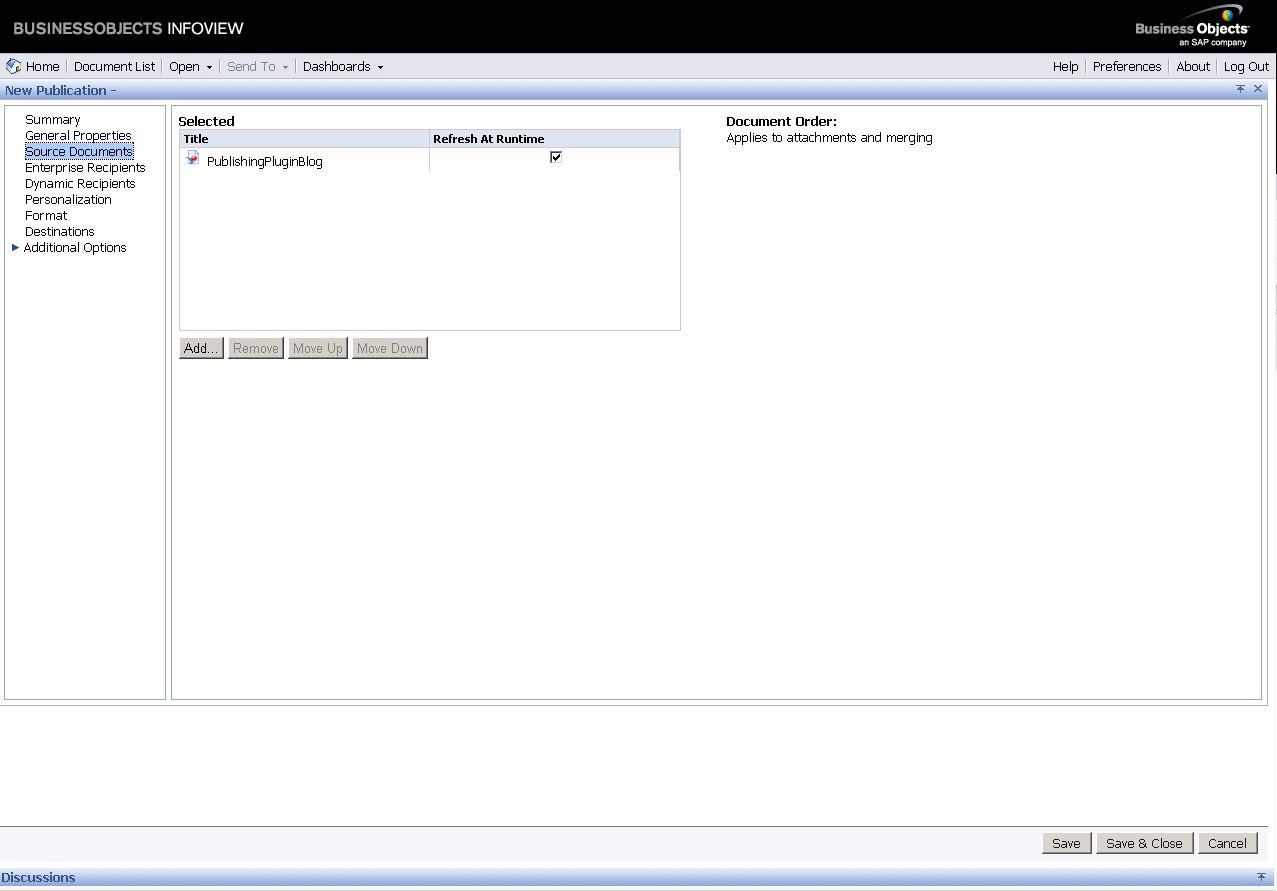
Task: Open the Send To dropdown menu
Action: [x=257, y=67]
